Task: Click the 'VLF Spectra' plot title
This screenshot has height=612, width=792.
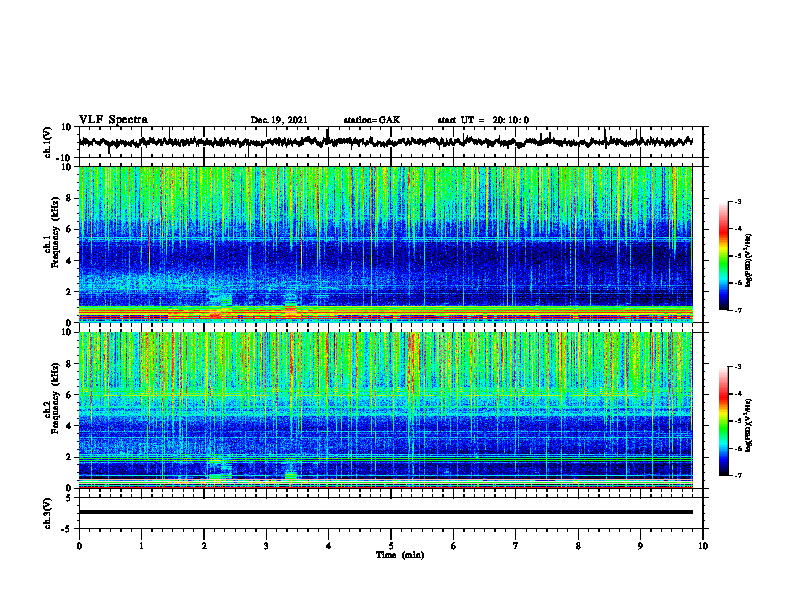Action: pyautogui.click(x=113, y=120)
